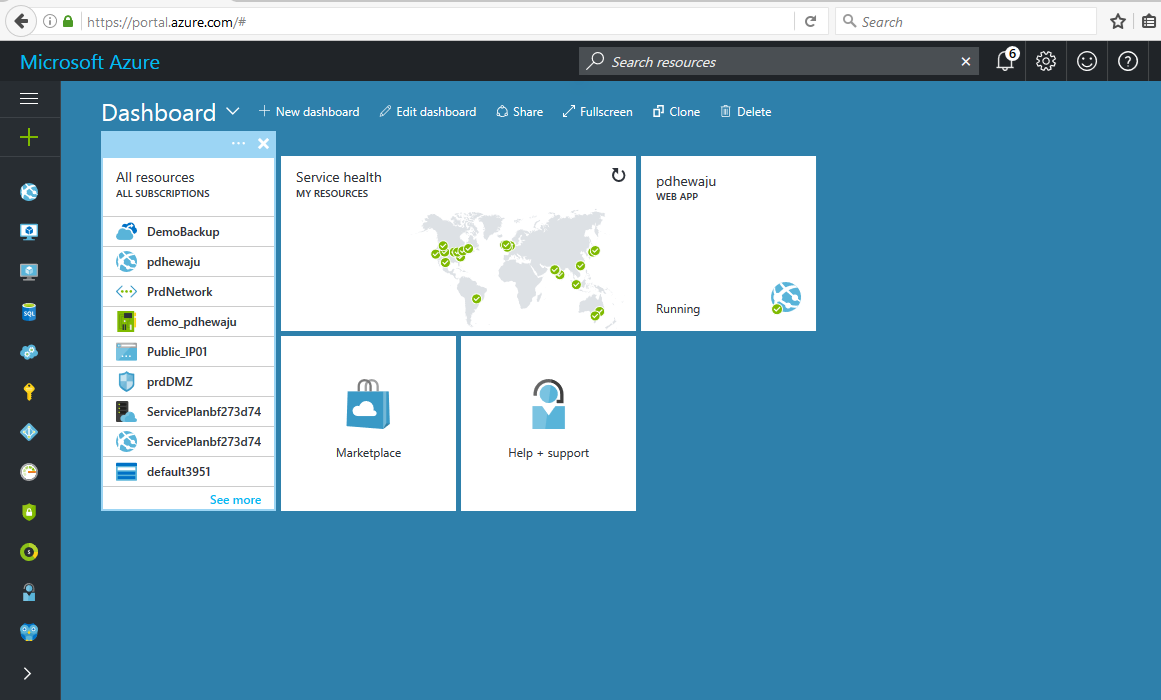Switch dashboard to Fullscreen
The height and width of the screenshot is (700, 1161).
(597, 112)
